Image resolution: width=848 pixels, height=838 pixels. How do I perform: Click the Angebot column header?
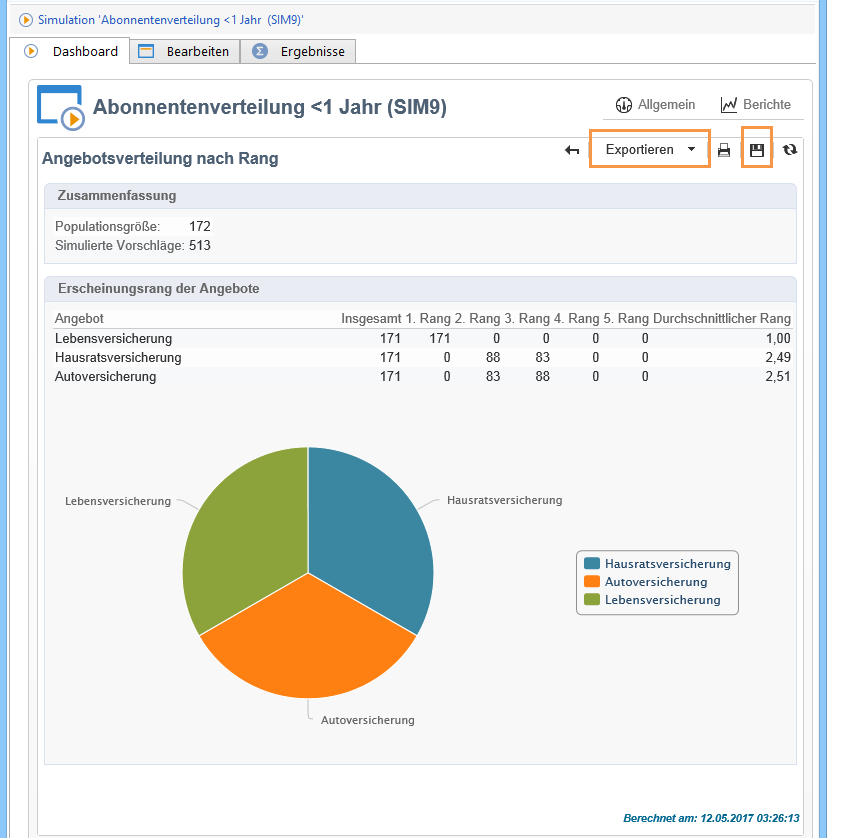79,318
